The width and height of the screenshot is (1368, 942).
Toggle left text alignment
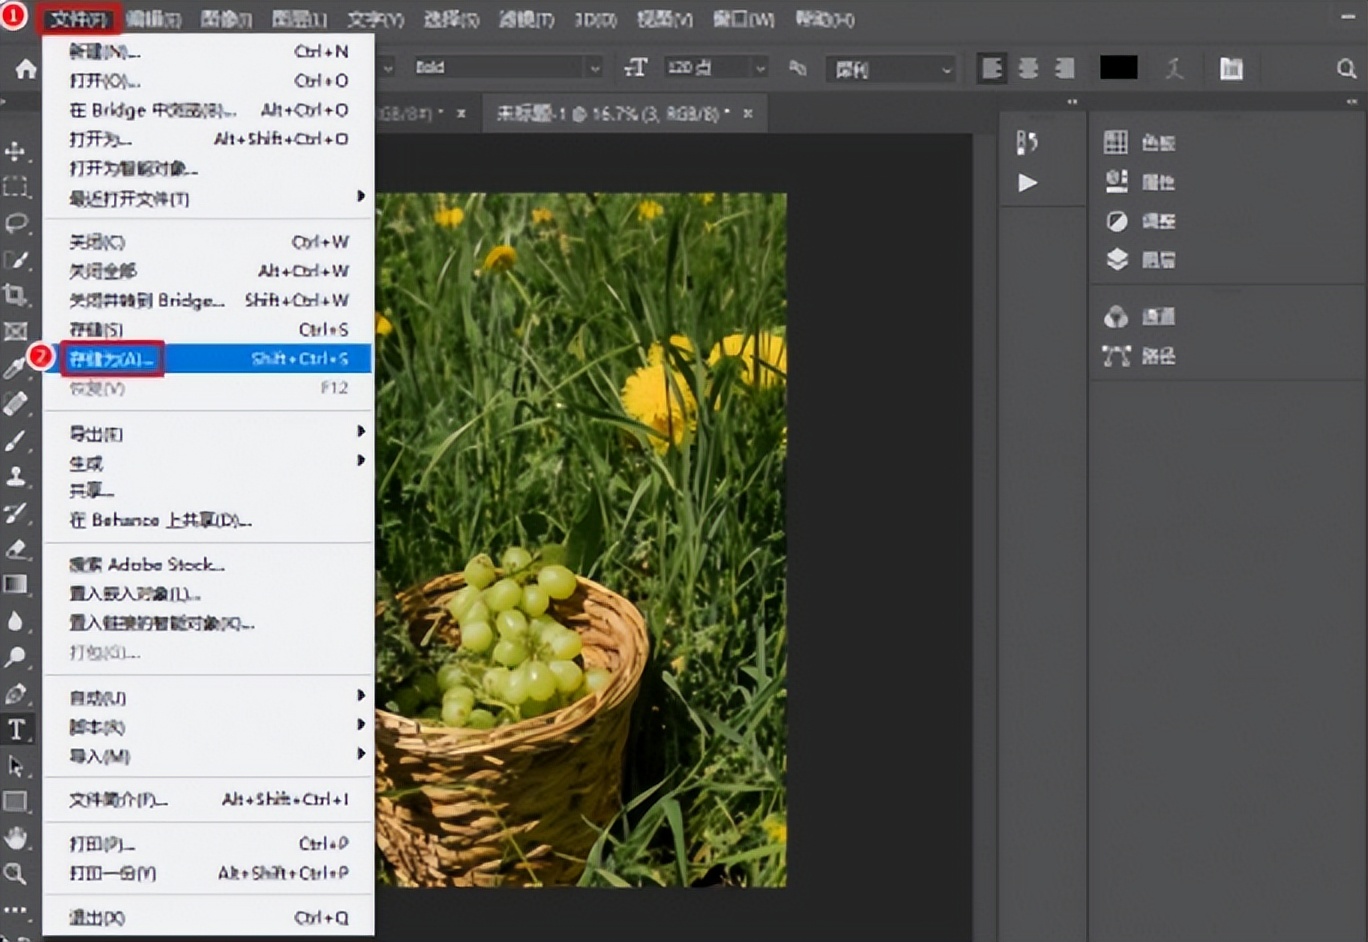pos(991,68)
